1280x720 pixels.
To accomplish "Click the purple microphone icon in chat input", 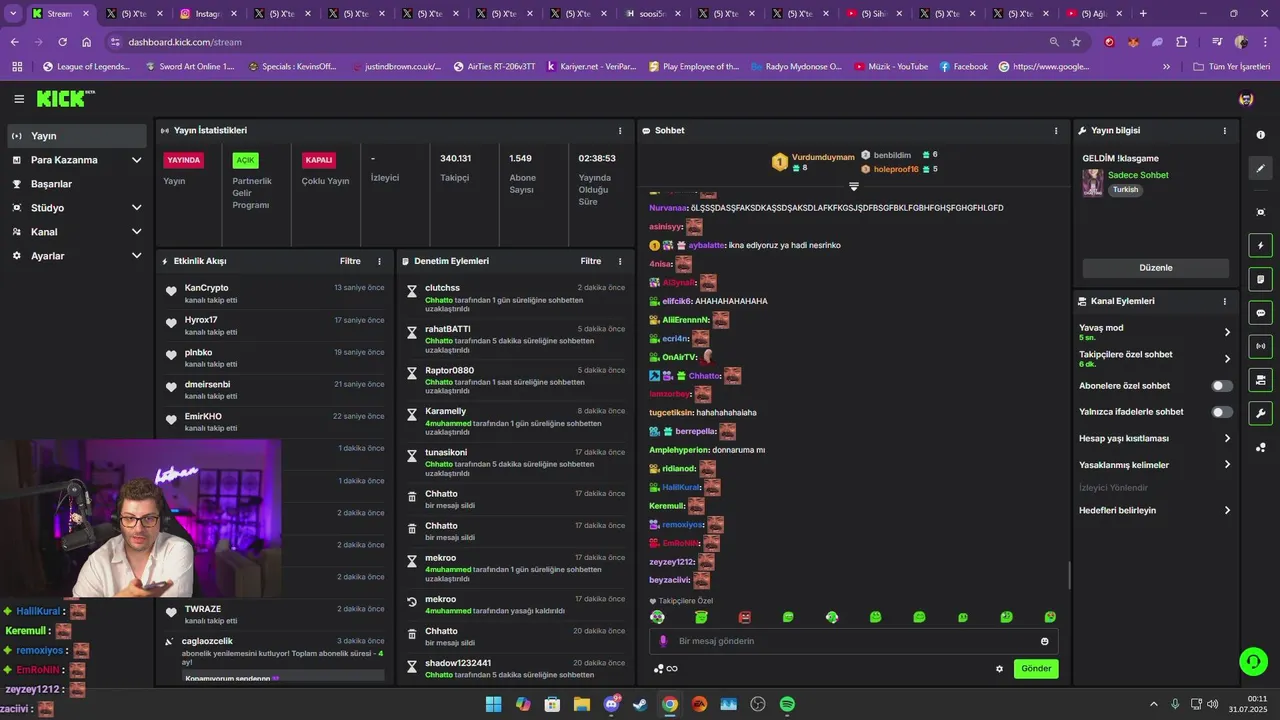I will coord(663,641).
